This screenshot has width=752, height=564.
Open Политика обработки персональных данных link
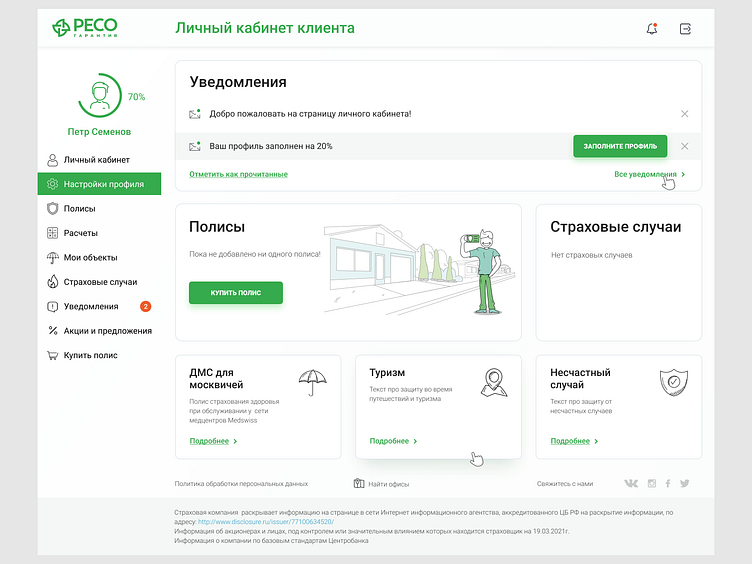coord(241,484)
